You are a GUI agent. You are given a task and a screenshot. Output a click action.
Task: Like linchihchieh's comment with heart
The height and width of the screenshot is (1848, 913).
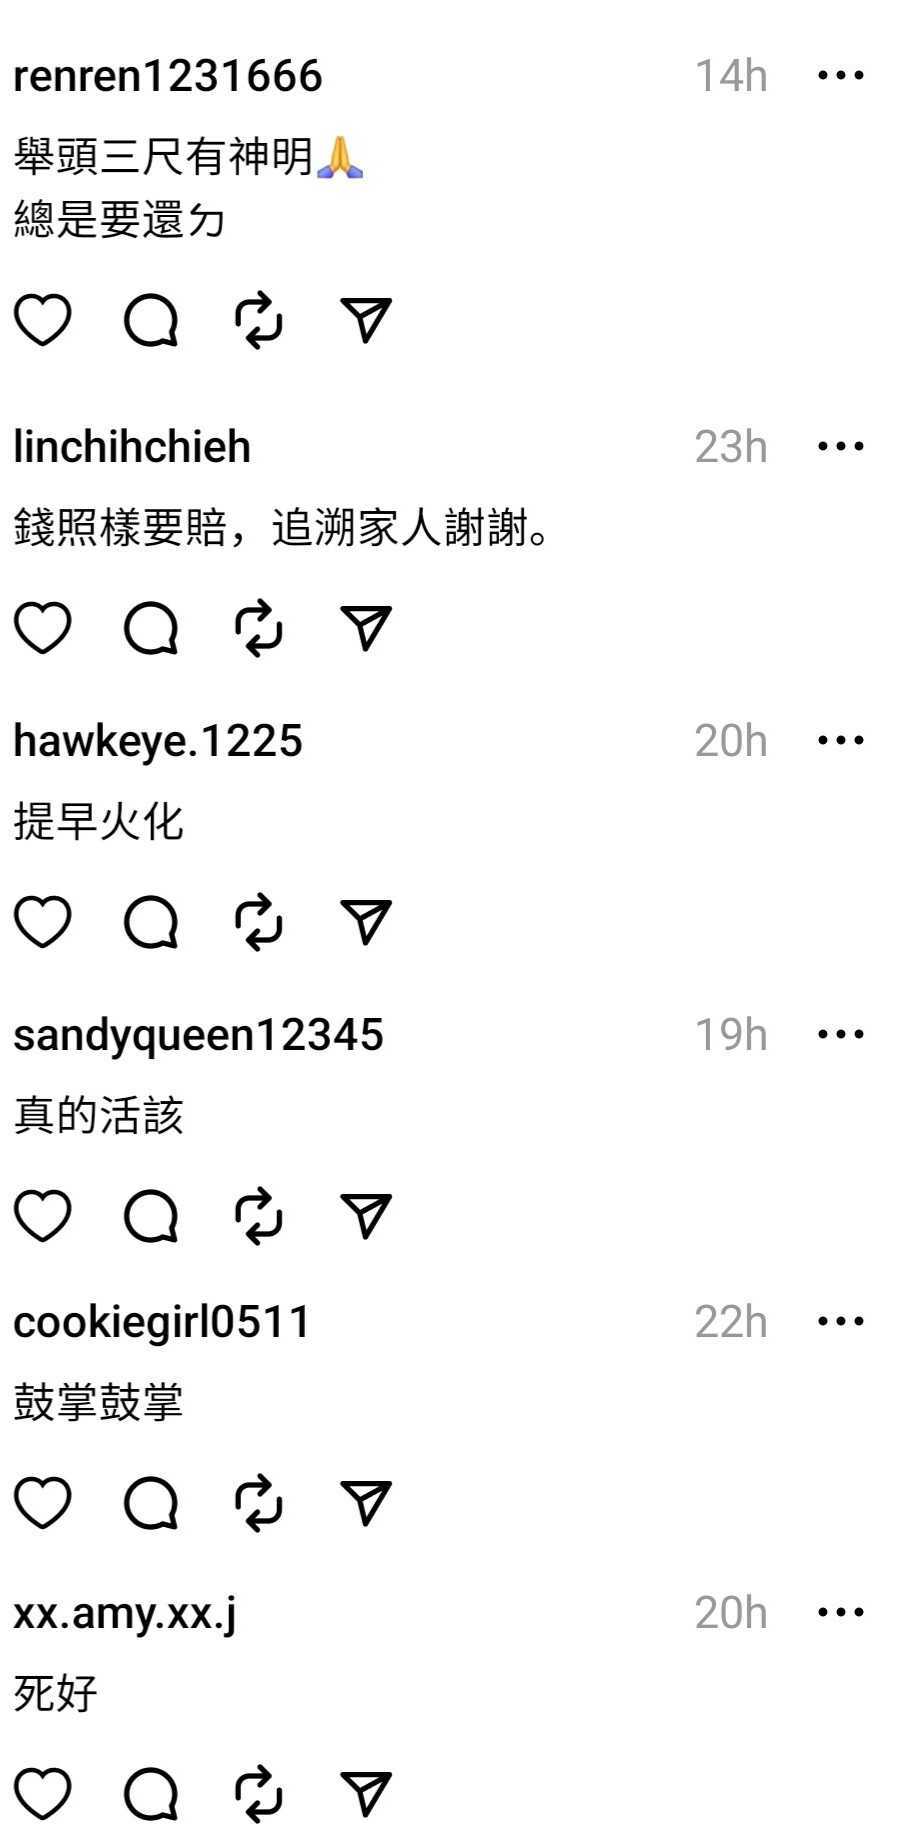pyautogui.click(x=43, y=629)
